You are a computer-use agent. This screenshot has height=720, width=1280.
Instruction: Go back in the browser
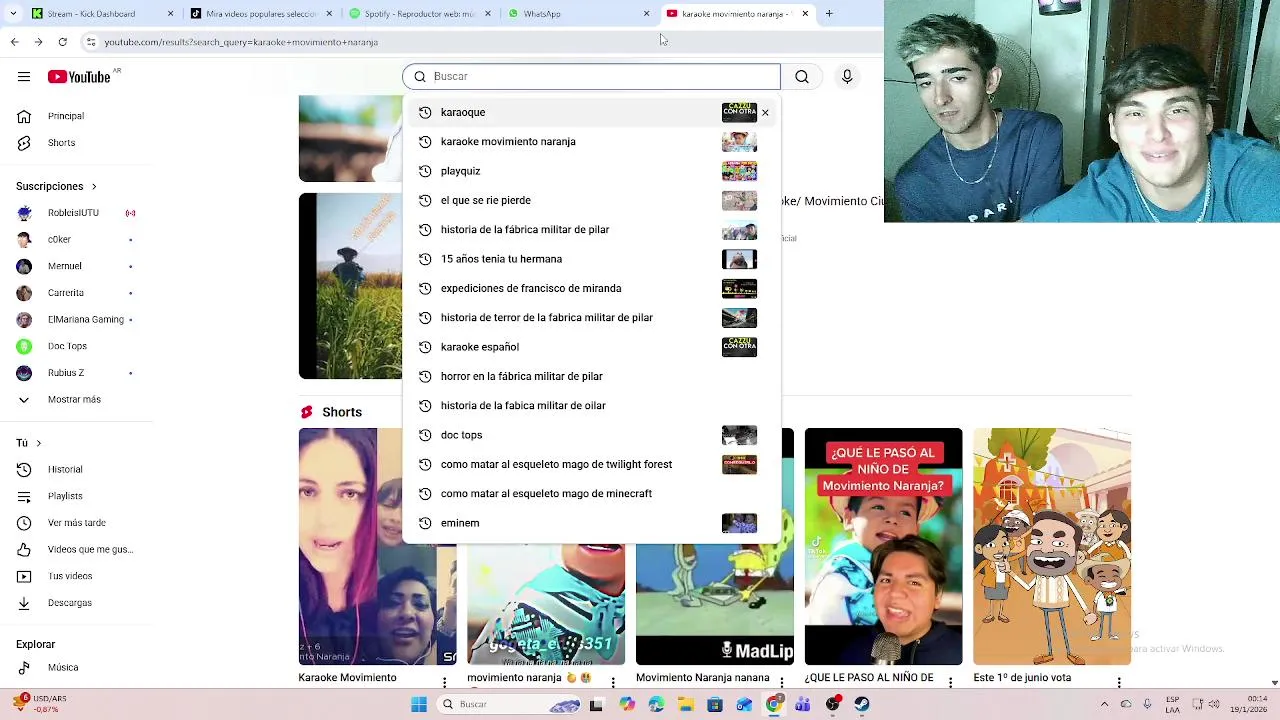click(14, 42)
